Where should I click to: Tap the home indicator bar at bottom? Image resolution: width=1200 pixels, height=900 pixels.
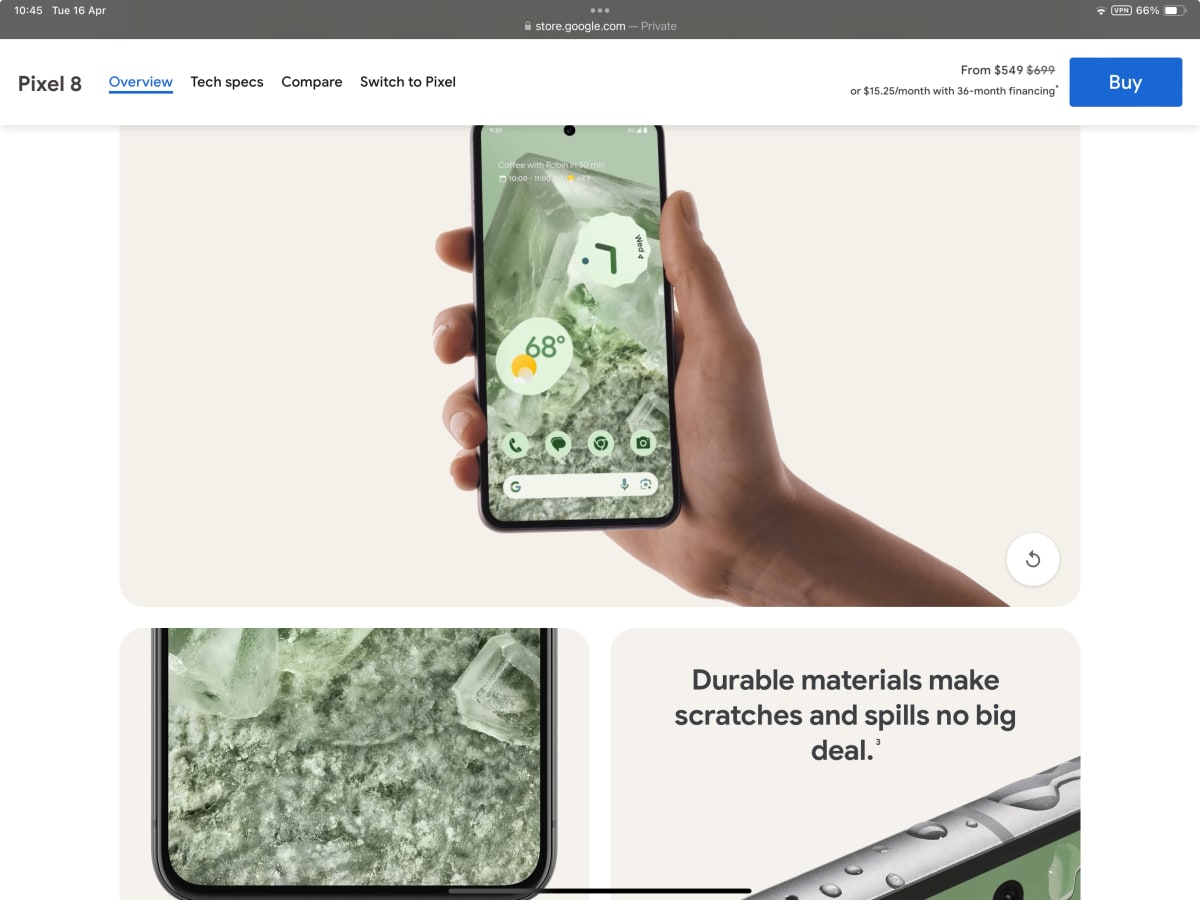(x=600, y=890)
